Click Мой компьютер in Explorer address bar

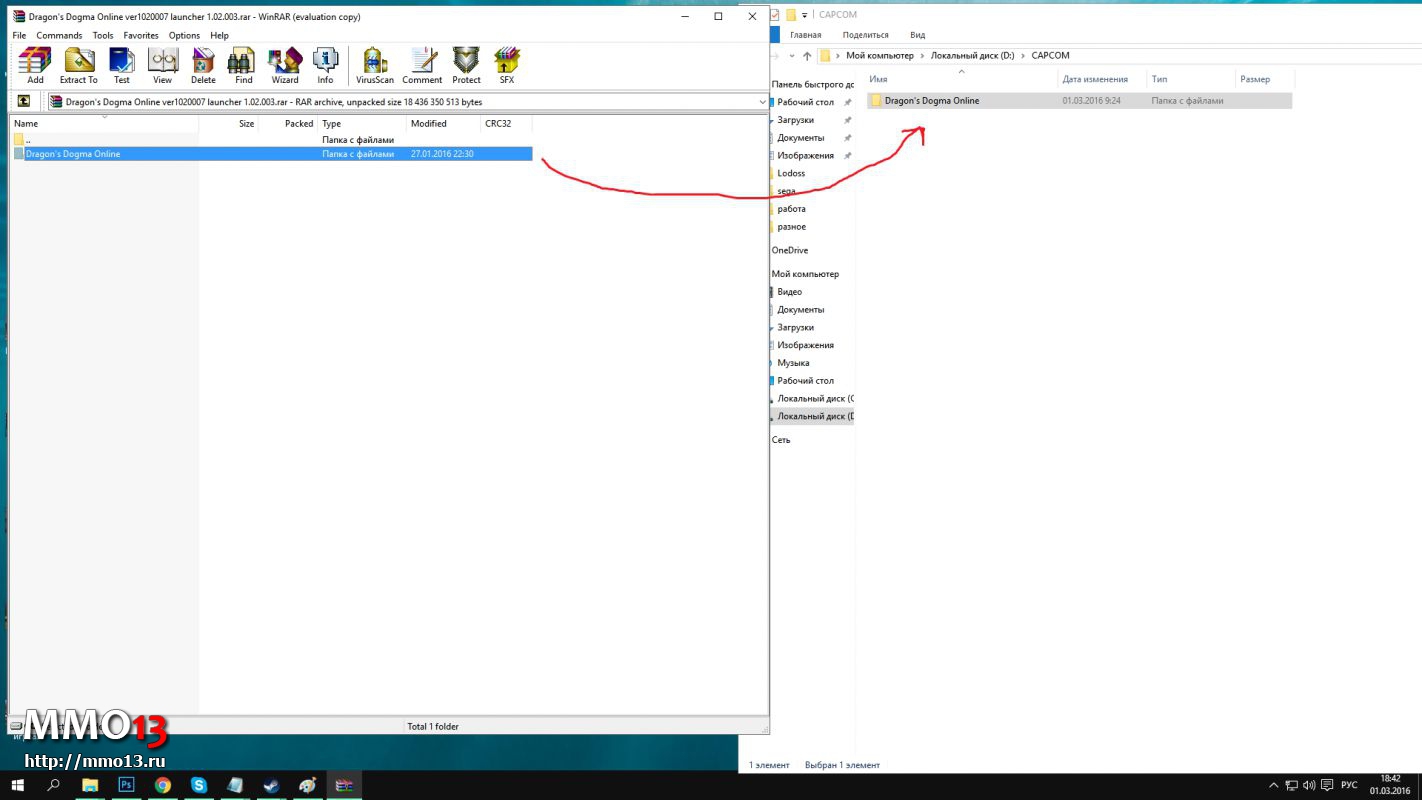point(879,56)
